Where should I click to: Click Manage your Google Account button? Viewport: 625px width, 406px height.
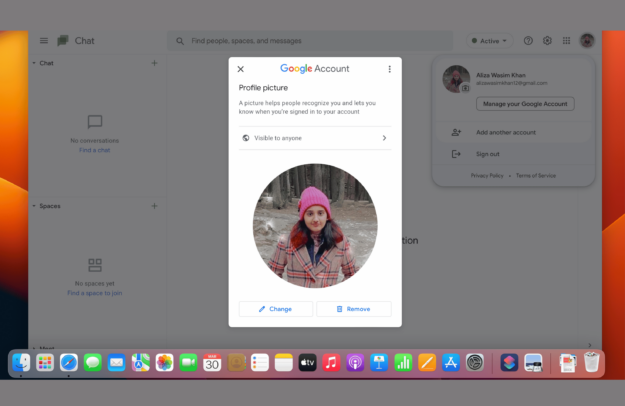pyautogui.click(x=525, y=104)
